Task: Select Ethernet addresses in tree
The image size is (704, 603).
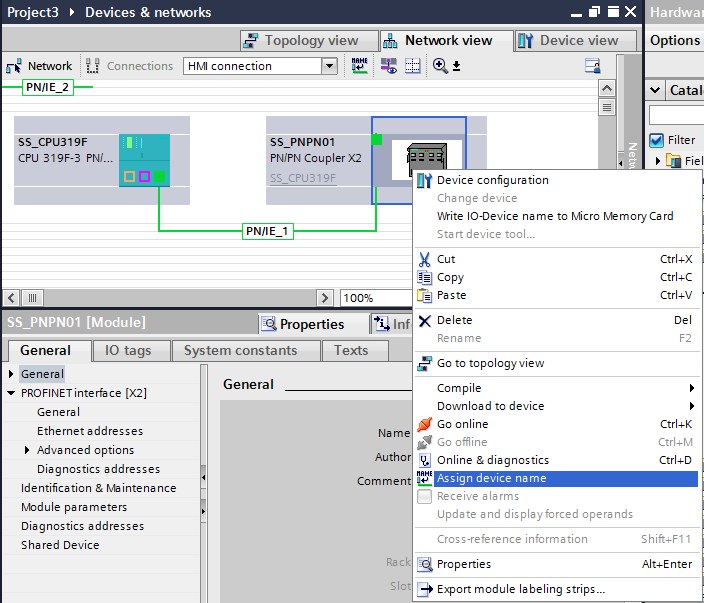Action: click(x=89, y=431)
